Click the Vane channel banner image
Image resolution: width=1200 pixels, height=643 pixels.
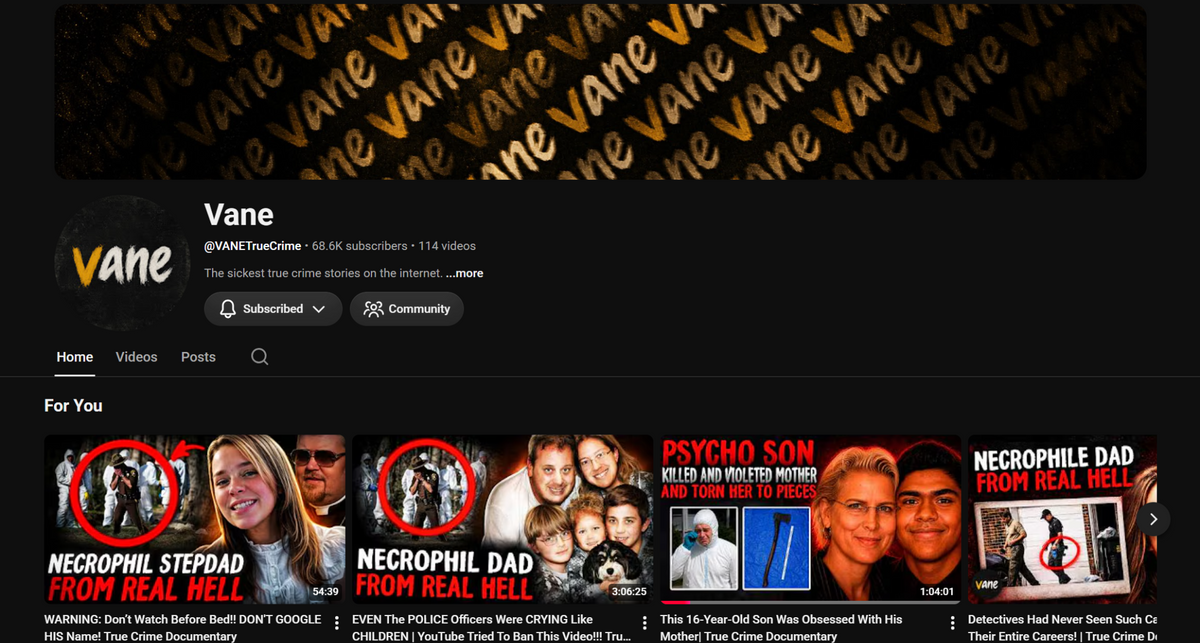600,91
